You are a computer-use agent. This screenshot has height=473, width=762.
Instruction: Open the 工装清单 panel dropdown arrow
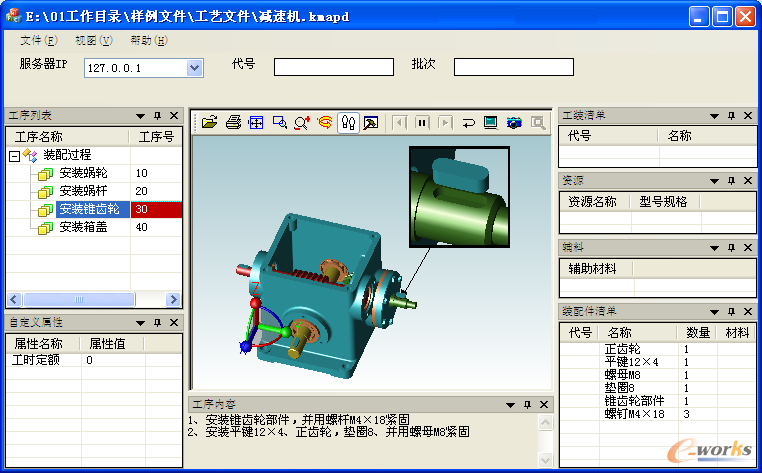click(714, 116)
